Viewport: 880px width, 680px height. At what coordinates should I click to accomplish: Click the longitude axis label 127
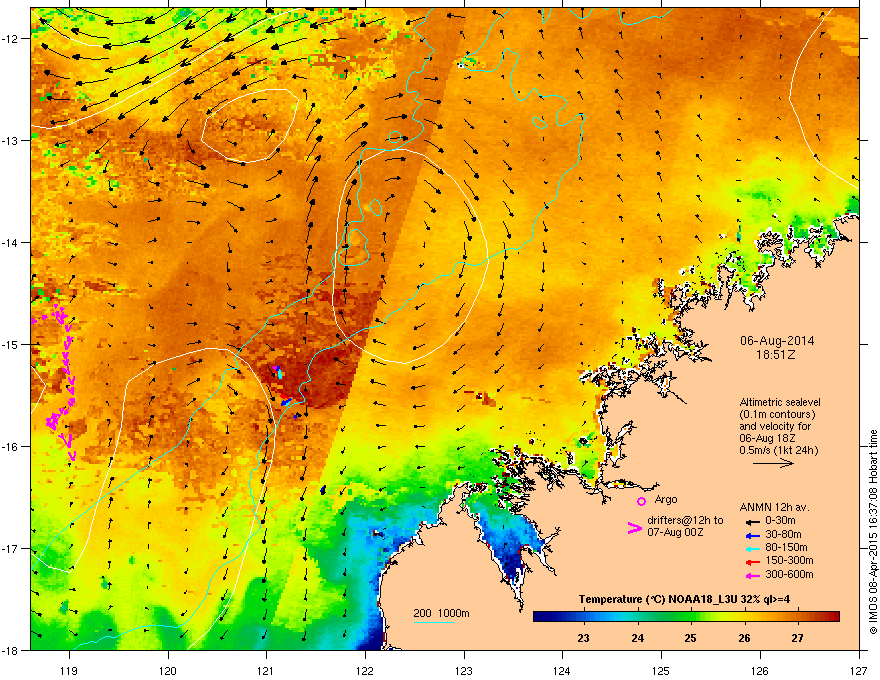point(859,670)
